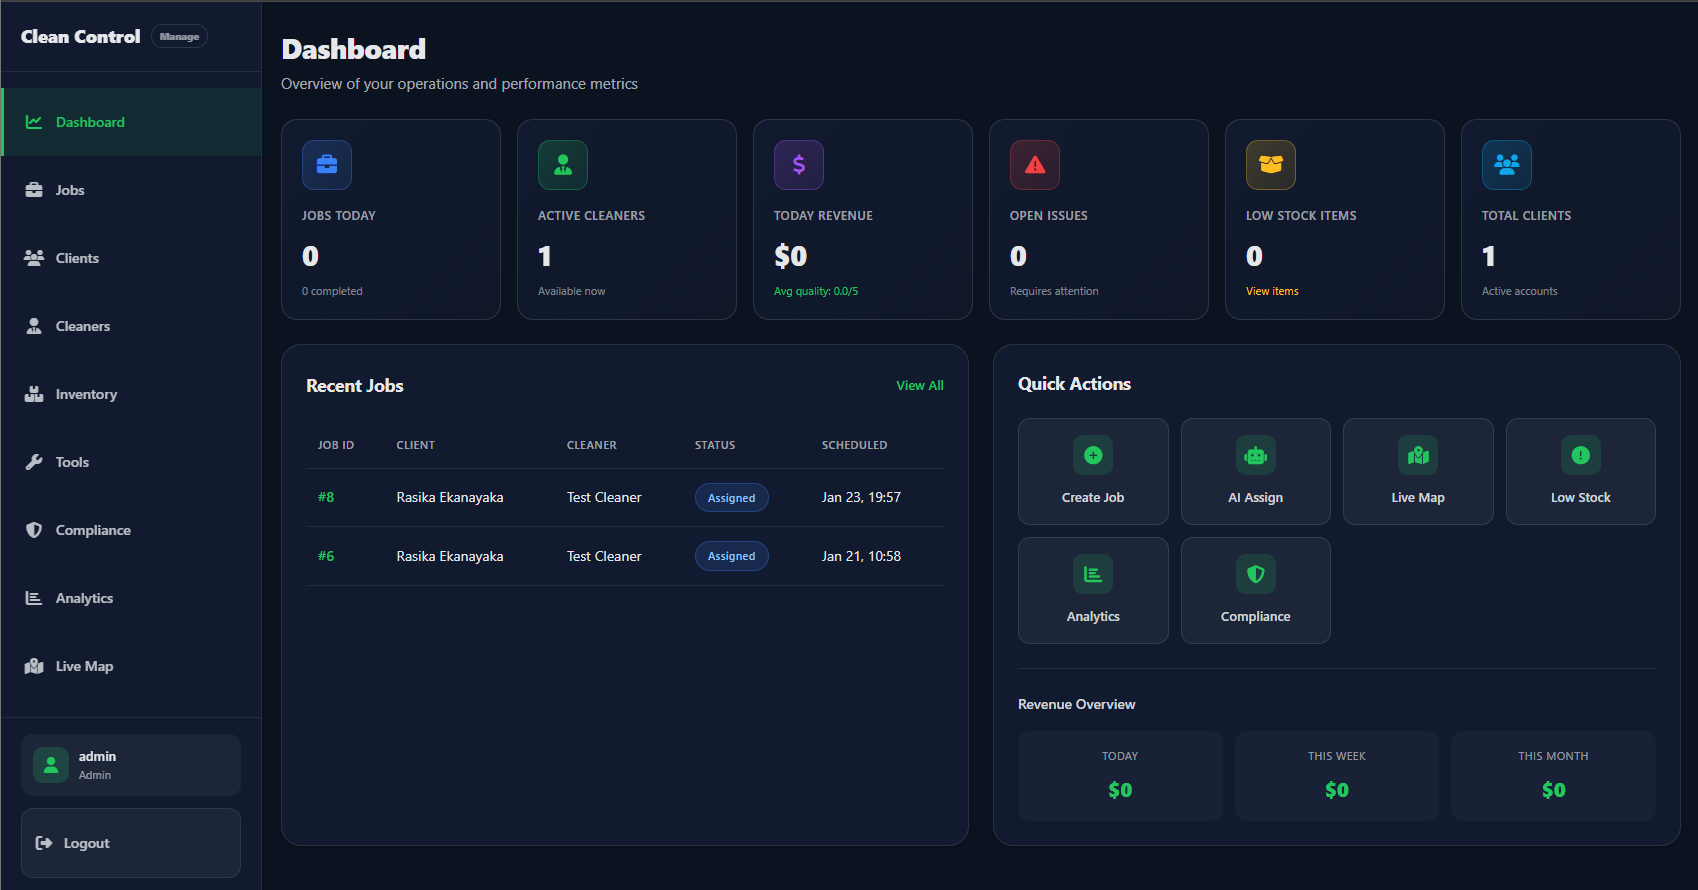Open job #6 link

(x=326, y=556)
